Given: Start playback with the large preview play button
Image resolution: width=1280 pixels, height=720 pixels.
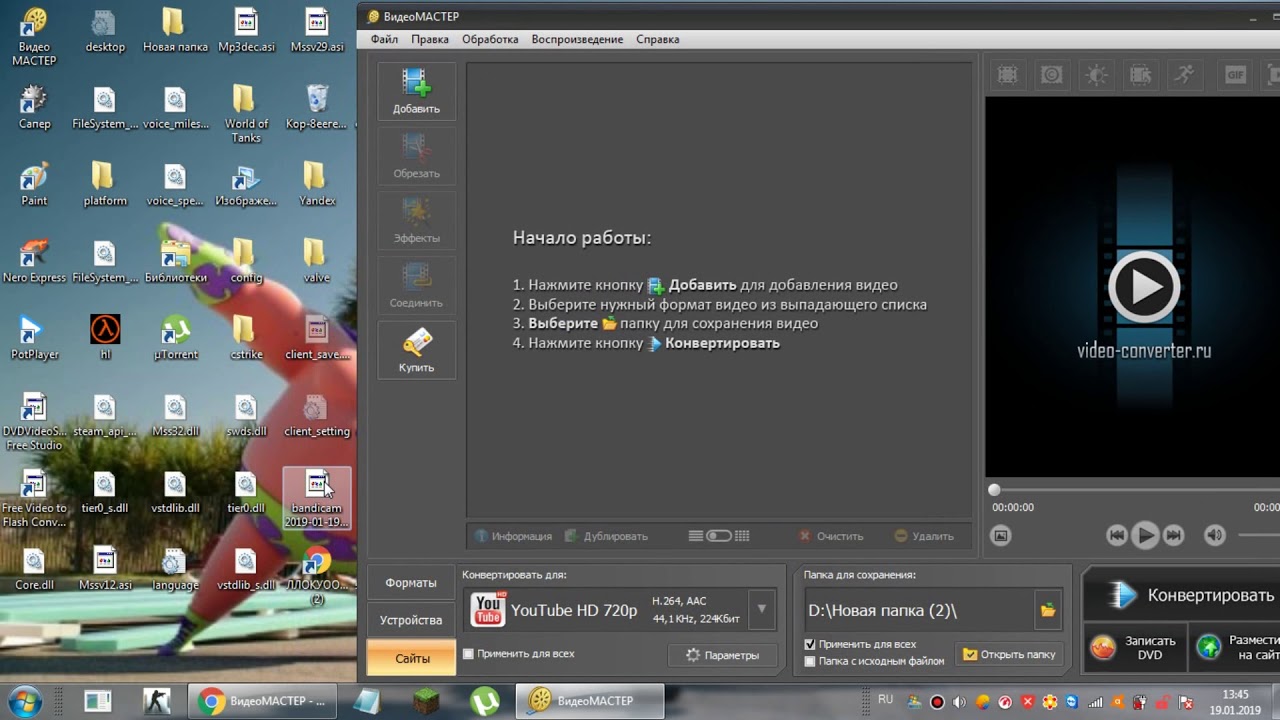Looking at the screenshot, I should pyautogui.click(x=1144, y=287).
